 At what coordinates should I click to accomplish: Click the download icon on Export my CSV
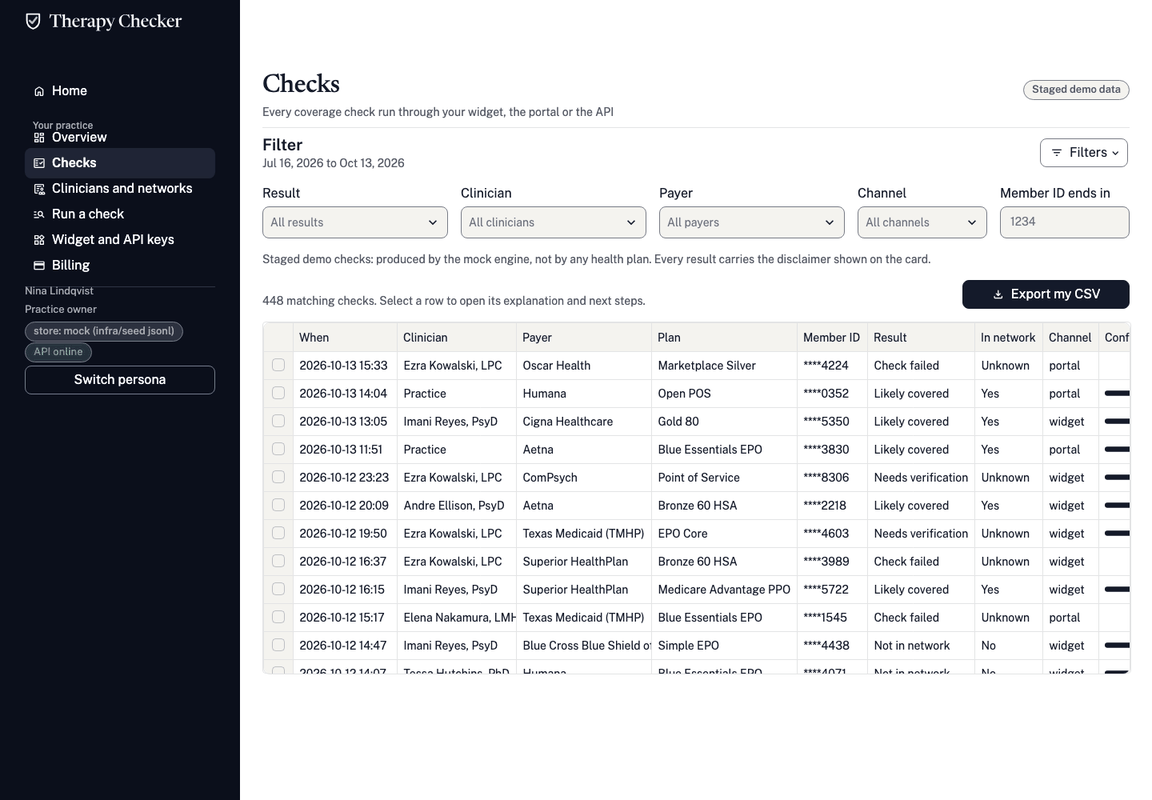tap(998, 295)
